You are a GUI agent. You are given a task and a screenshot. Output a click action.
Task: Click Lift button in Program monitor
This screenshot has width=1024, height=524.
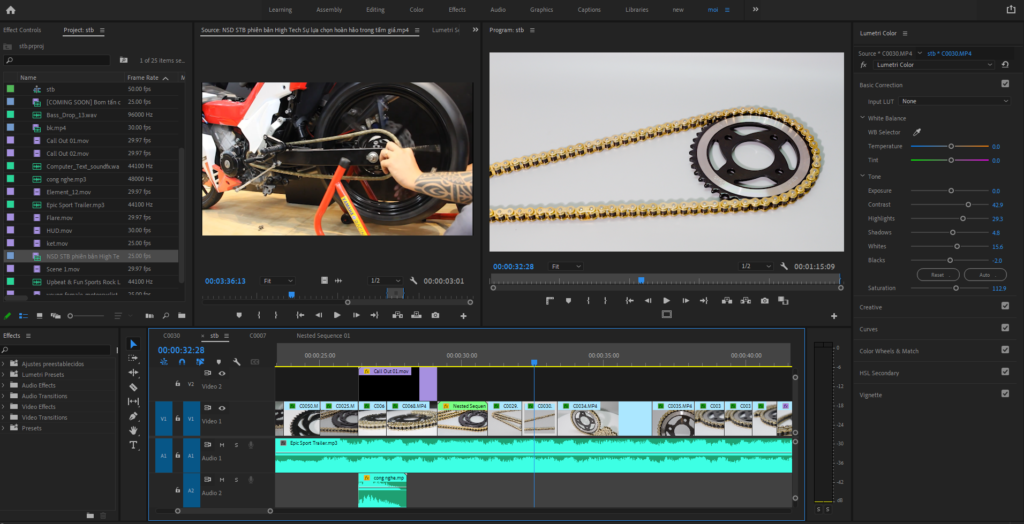tap(726, 301)
